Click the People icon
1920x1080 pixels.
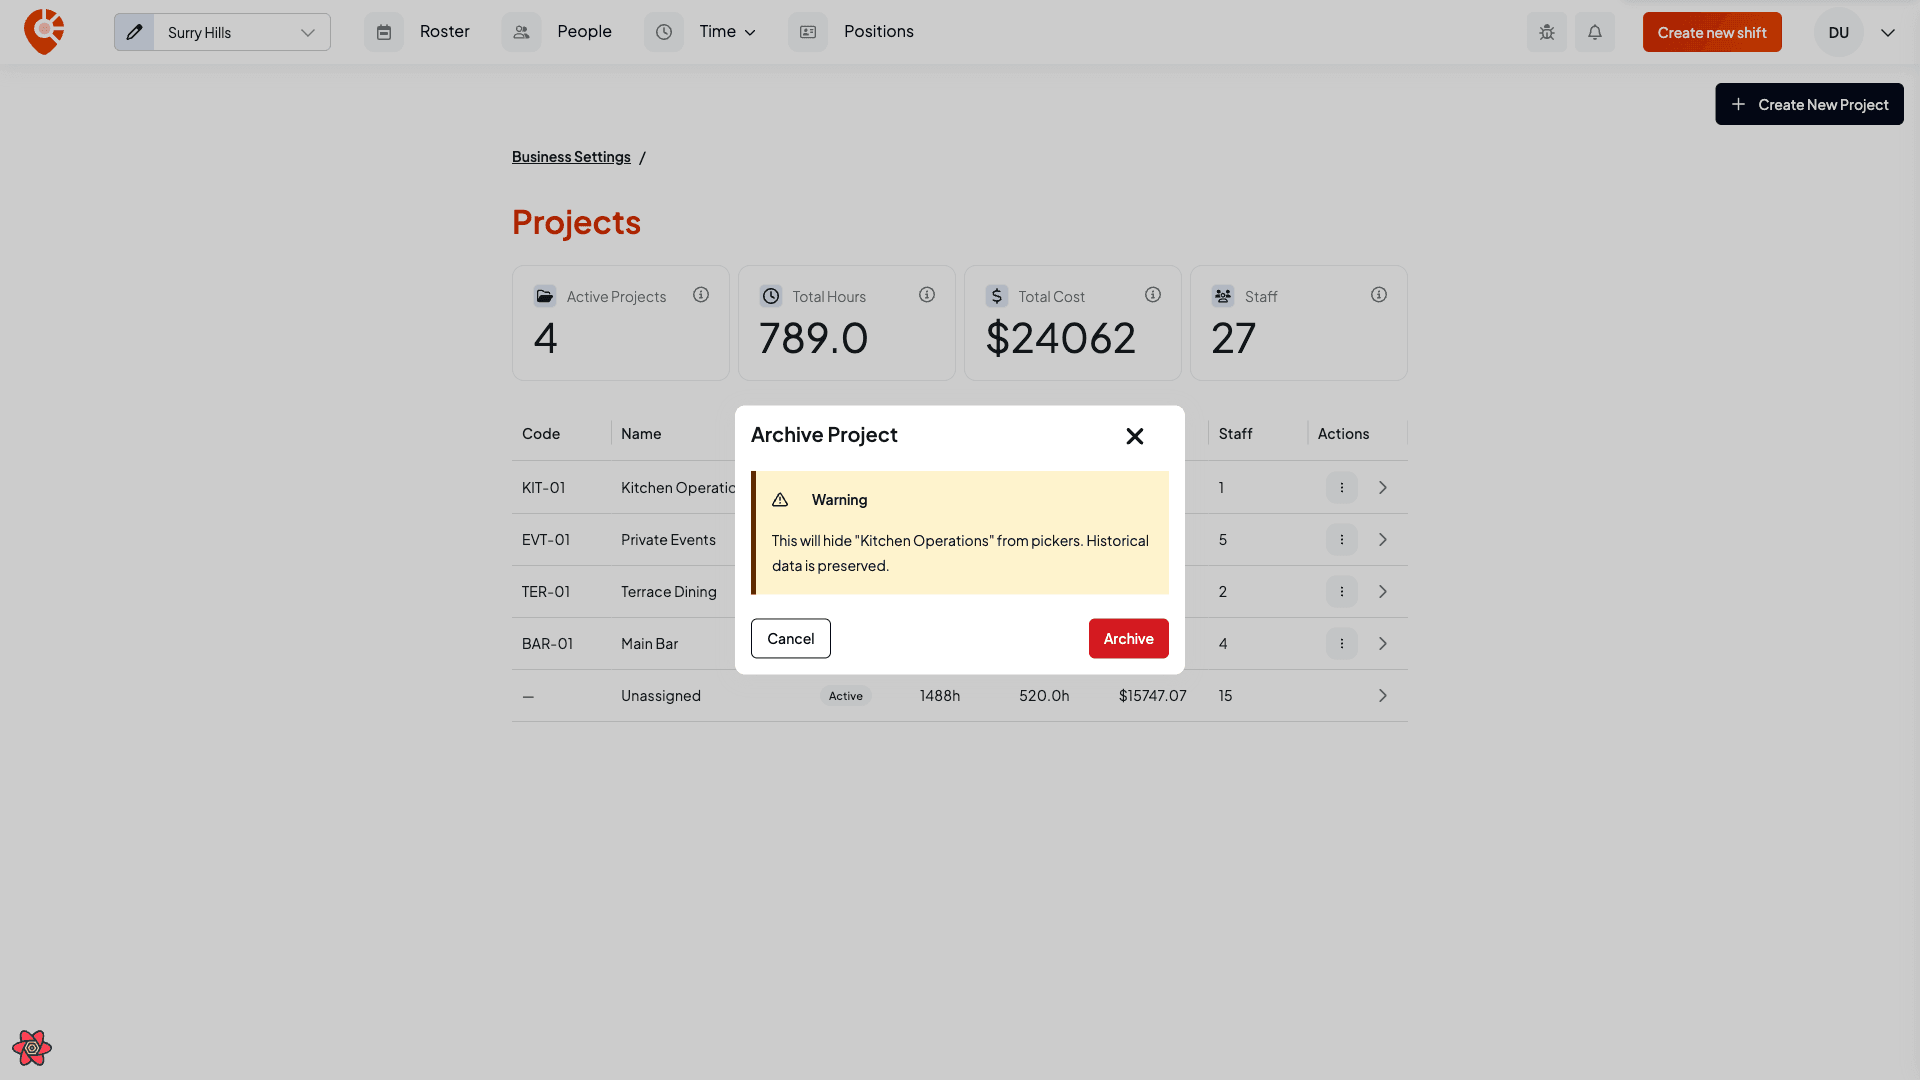(x=521, y=32)
